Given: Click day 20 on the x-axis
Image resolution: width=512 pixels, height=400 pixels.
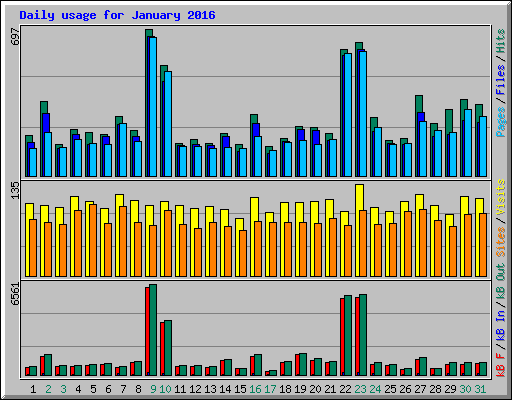Looking at the screenshot, I should coord(315,389).
